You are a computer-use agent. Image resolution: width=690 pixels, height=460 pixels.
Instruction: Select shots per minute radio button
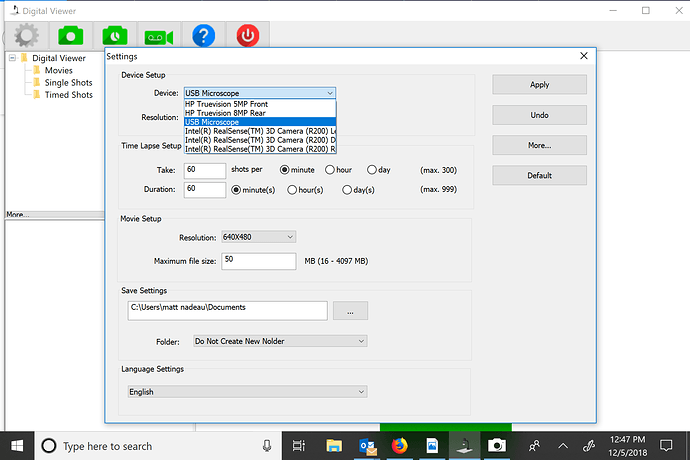[284, 169]
